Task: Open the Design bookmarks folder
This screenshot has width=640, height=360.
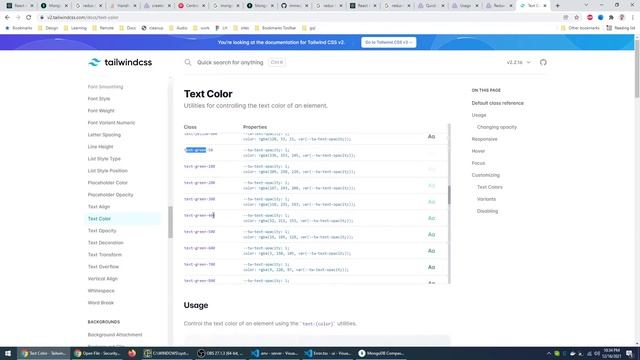Action: [48, 28]
